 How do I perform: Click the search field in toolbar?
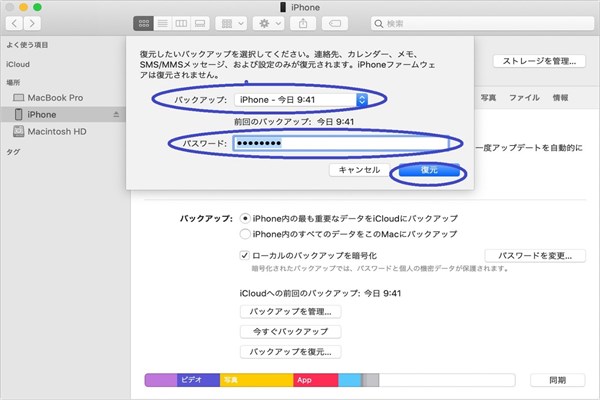pos(482,24)
